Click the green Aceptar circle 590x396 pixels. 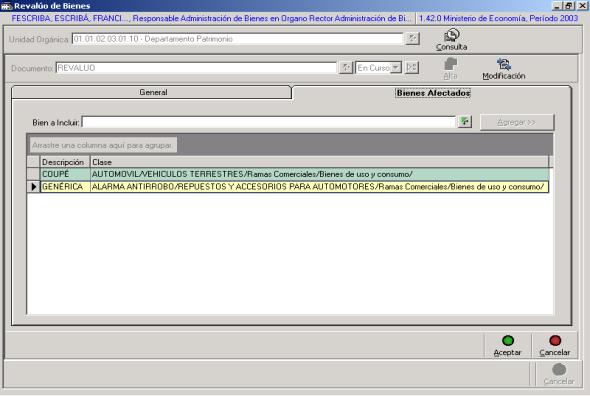[508, 341]
